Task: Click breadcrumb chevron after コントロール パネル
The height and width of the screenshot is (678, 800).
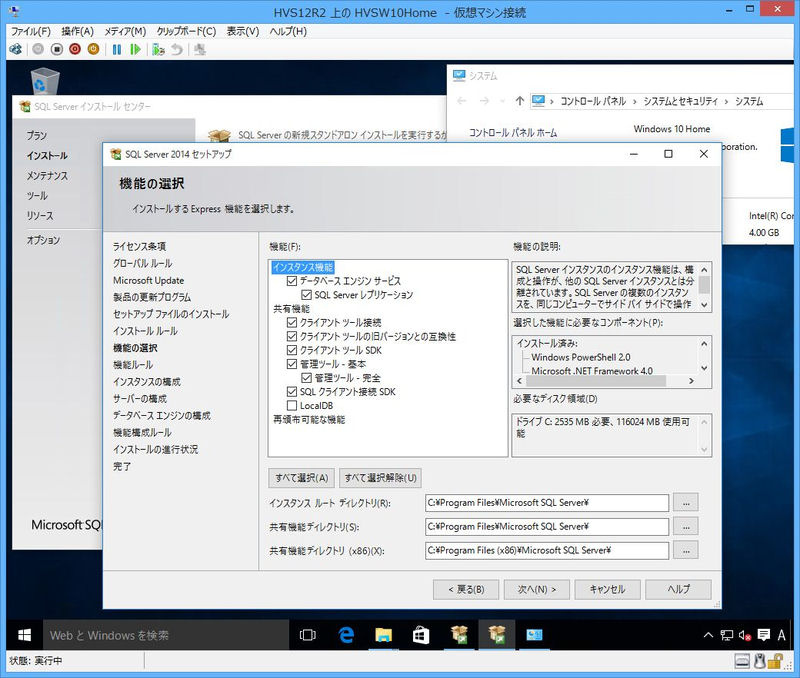Action: click(x=635, y=102)
